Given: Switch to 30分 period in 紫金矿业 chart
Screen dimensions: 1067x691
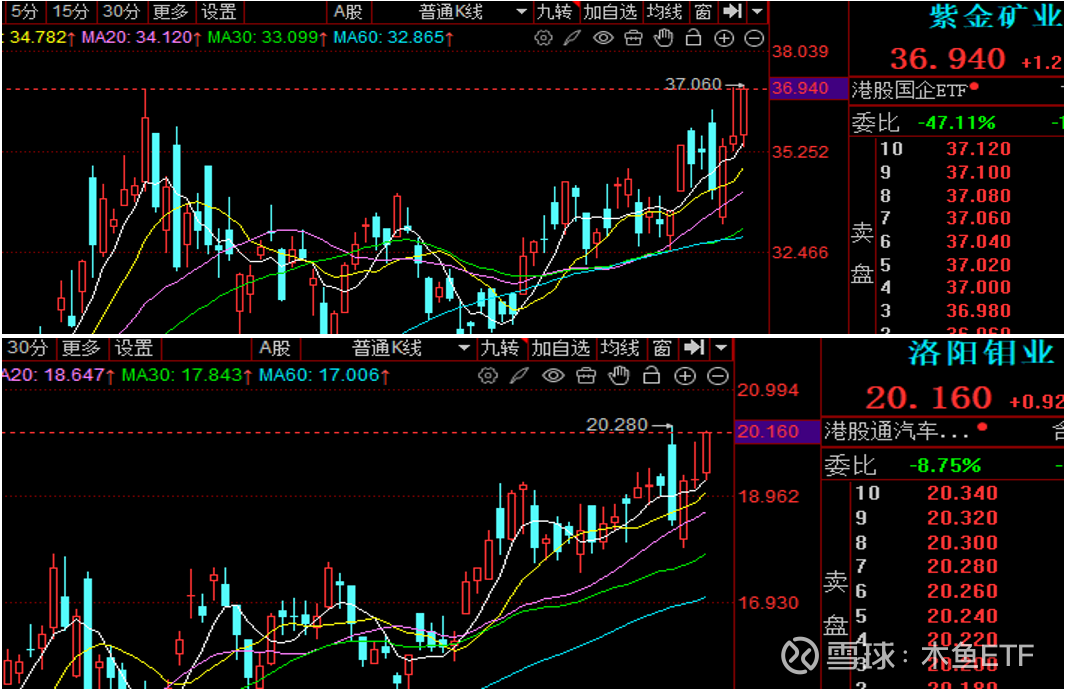Looking at the screenshot, I should pos(121,12).
